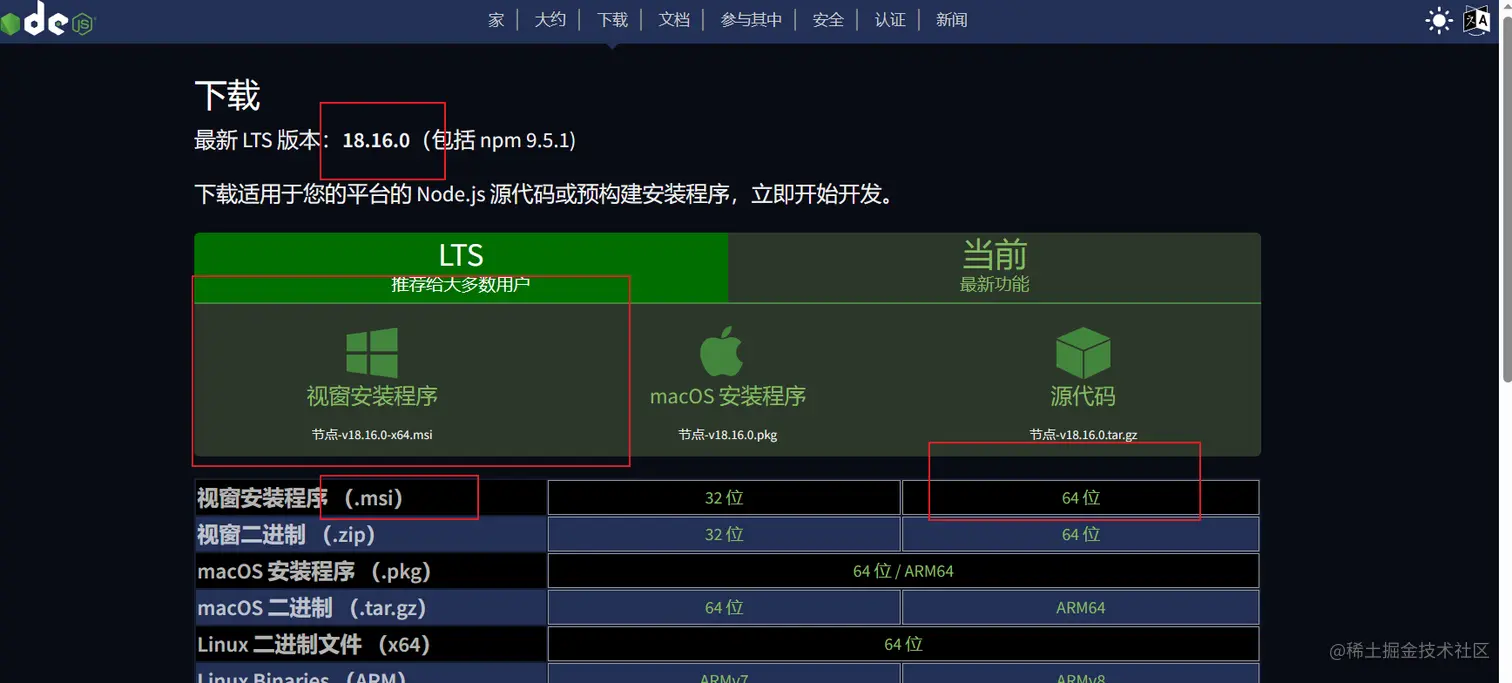Open the 新闻 (News) menu item
Viewport: 1512px width, 683px height.
pyautogui.click(x=951, y=20)
